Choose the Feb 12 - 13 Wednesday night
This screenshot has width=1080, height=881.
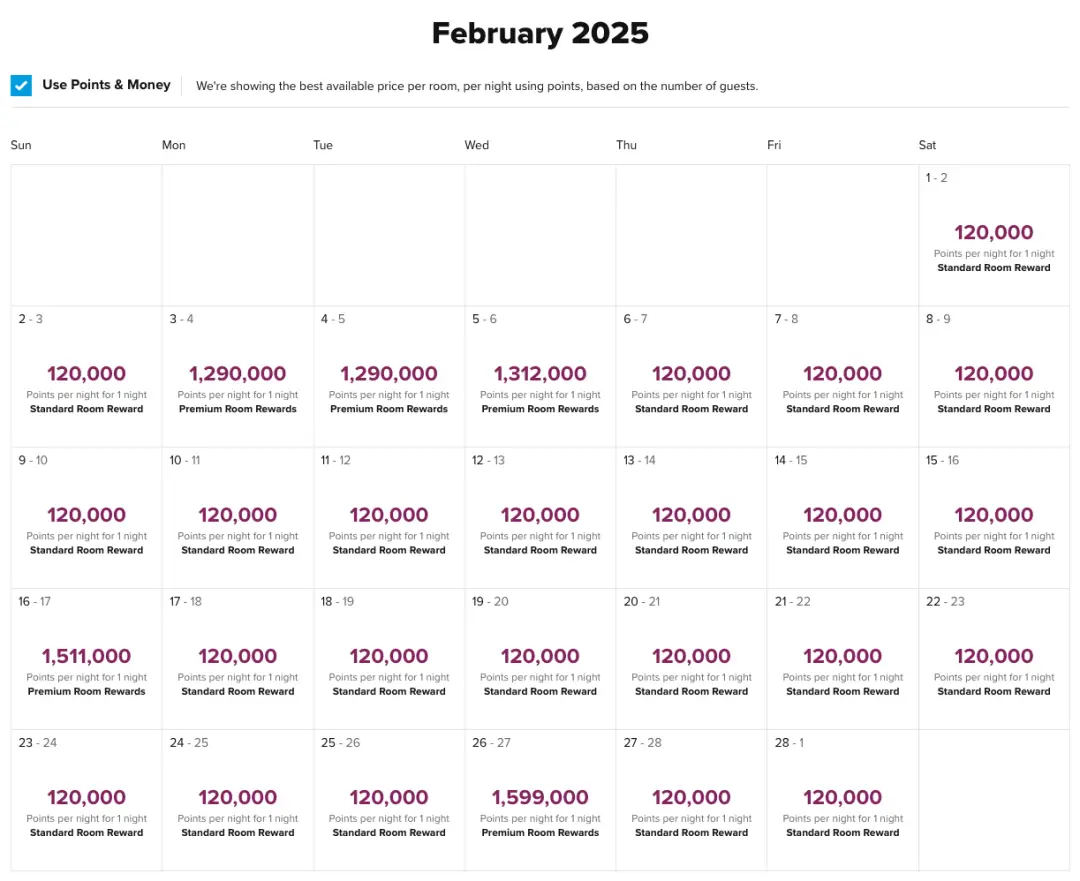click(540, 519)
